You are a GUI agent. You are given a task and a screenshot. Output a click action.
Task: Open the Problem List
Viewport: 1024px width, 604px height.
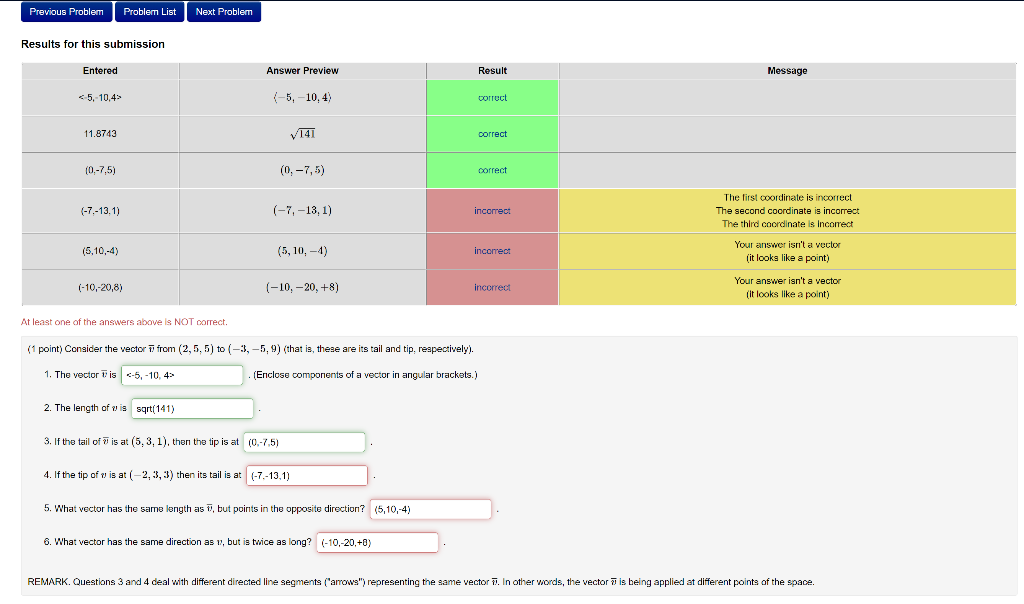click(150, 12)
